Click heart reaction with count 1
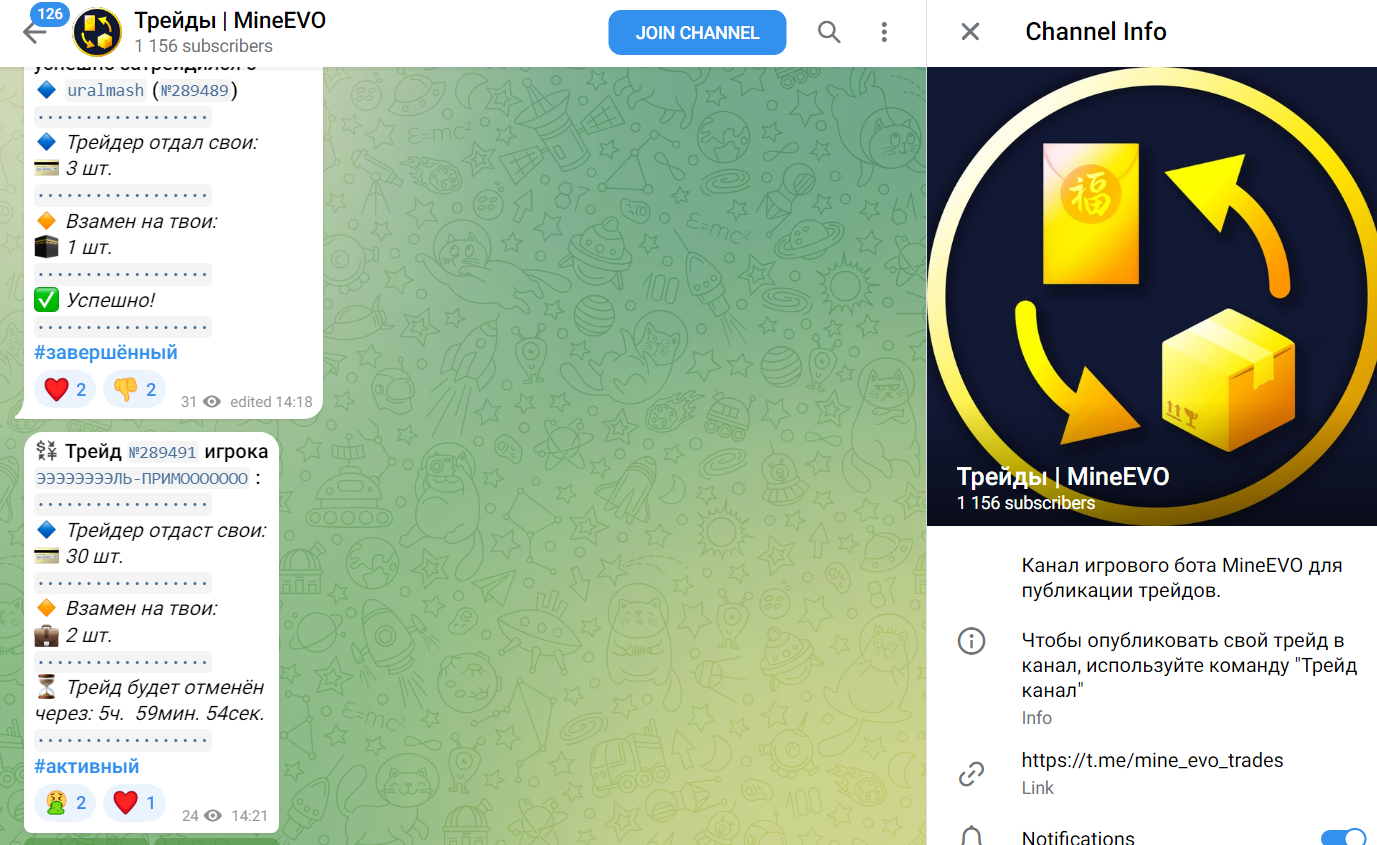Screen dimensions: 1377x845 [x=134, y=802]
